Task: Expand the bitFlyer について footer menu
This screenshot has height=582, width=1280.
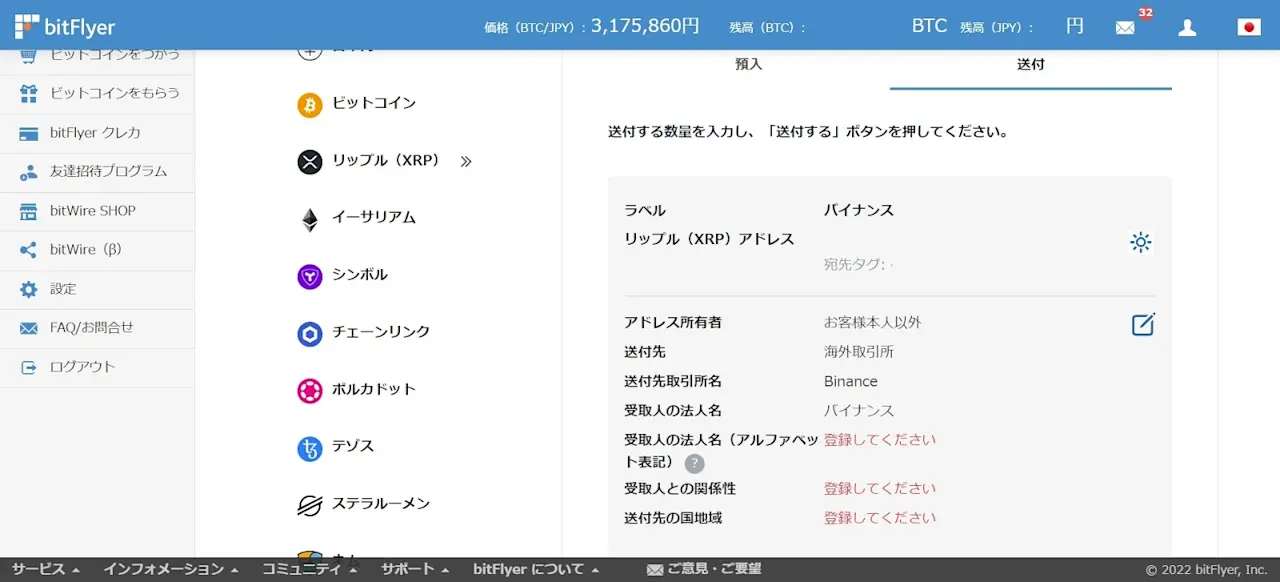Action: (x=536, y=569)
